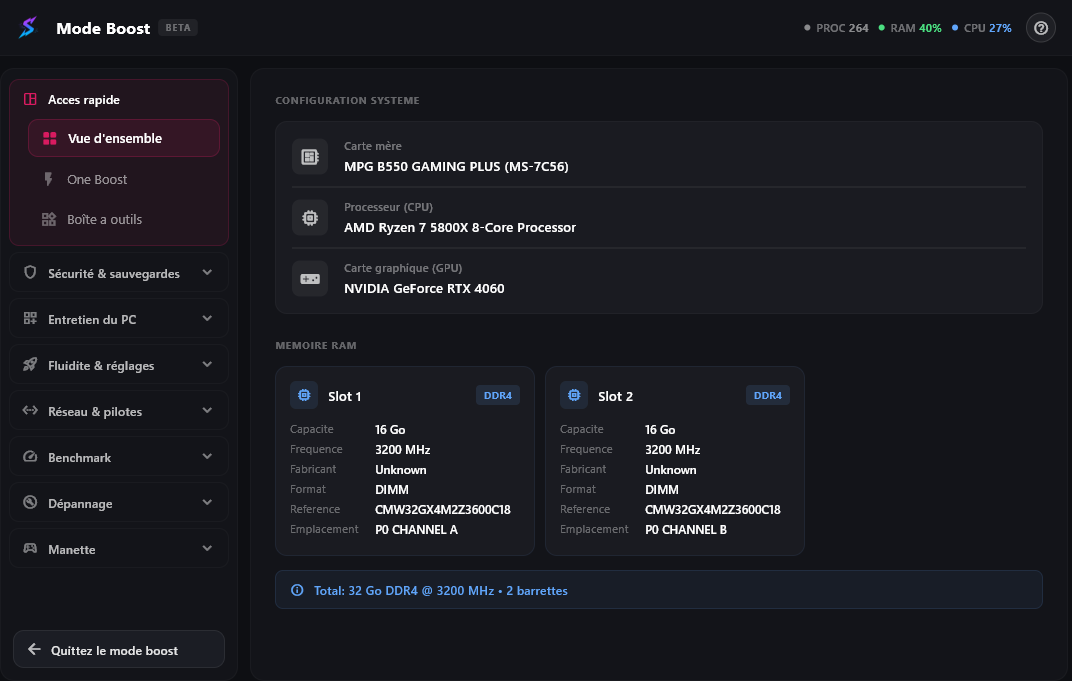Click the info icon in Total banner

[297, 590]
